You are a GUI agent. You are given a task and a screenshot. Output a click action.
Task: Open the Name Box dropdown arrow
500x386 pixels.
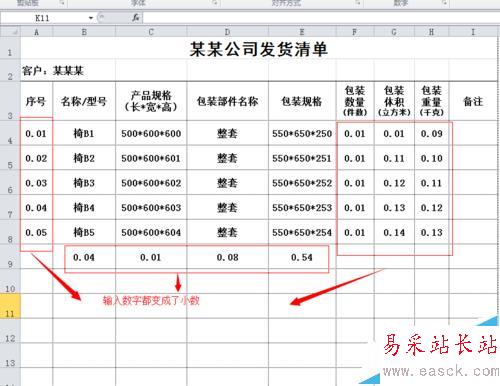(x=91, y=18)
